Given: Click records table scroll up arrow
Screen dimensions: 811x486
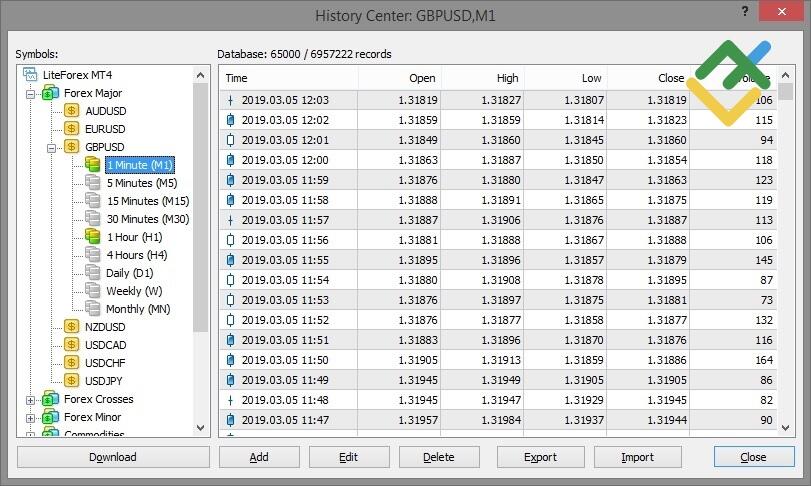Looking at the screenshot, I should [786, 75].
